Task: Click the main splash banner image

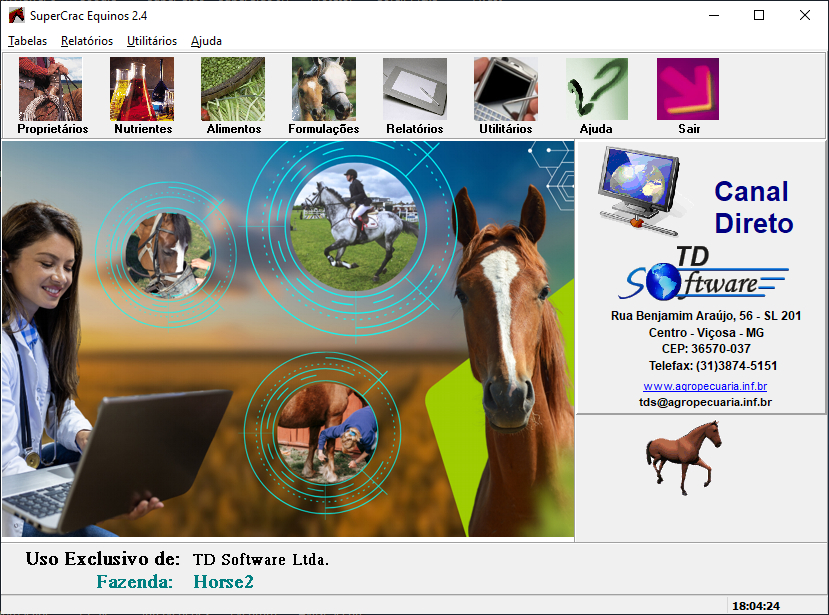Action: pos(288,339)
